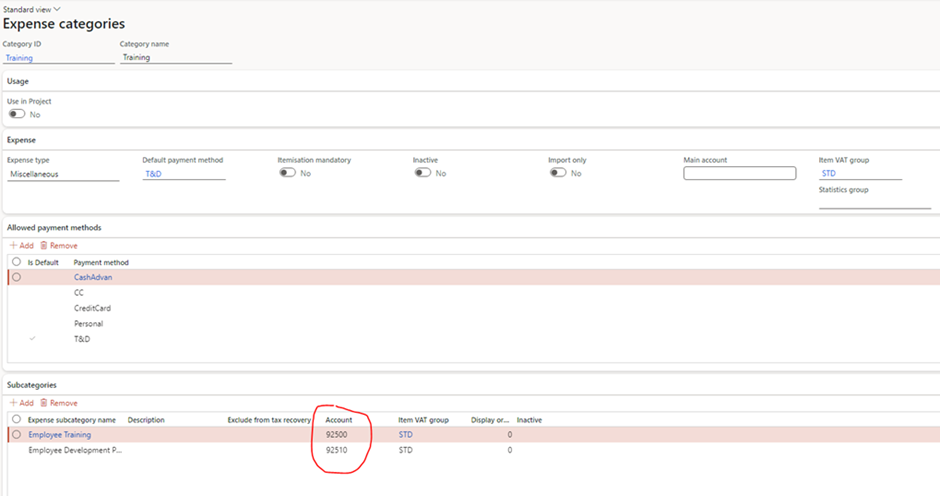
Task: Click the Statistics group field
Action: pos(875,203)
